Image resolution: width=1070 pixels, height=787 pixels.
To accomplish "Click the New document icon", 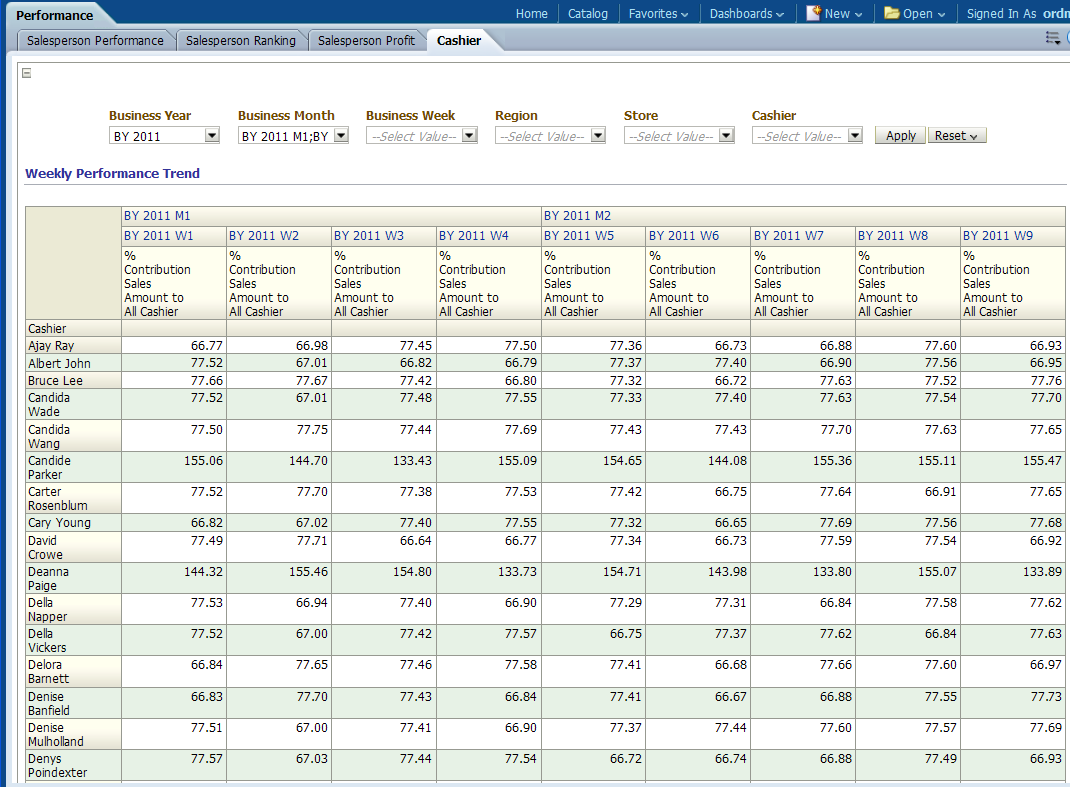I will 814,13.
